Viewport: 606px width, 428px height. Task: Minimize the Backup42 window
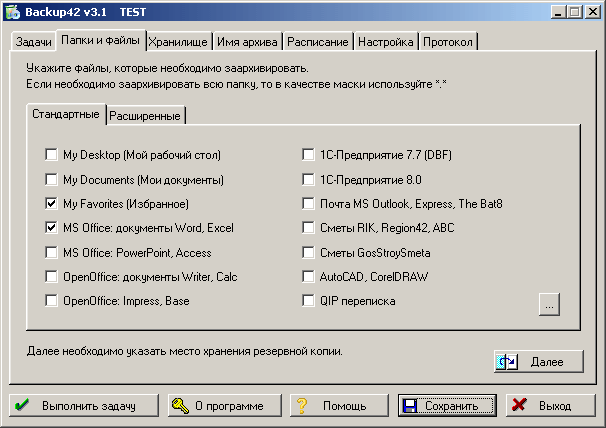tap(558, 12)
